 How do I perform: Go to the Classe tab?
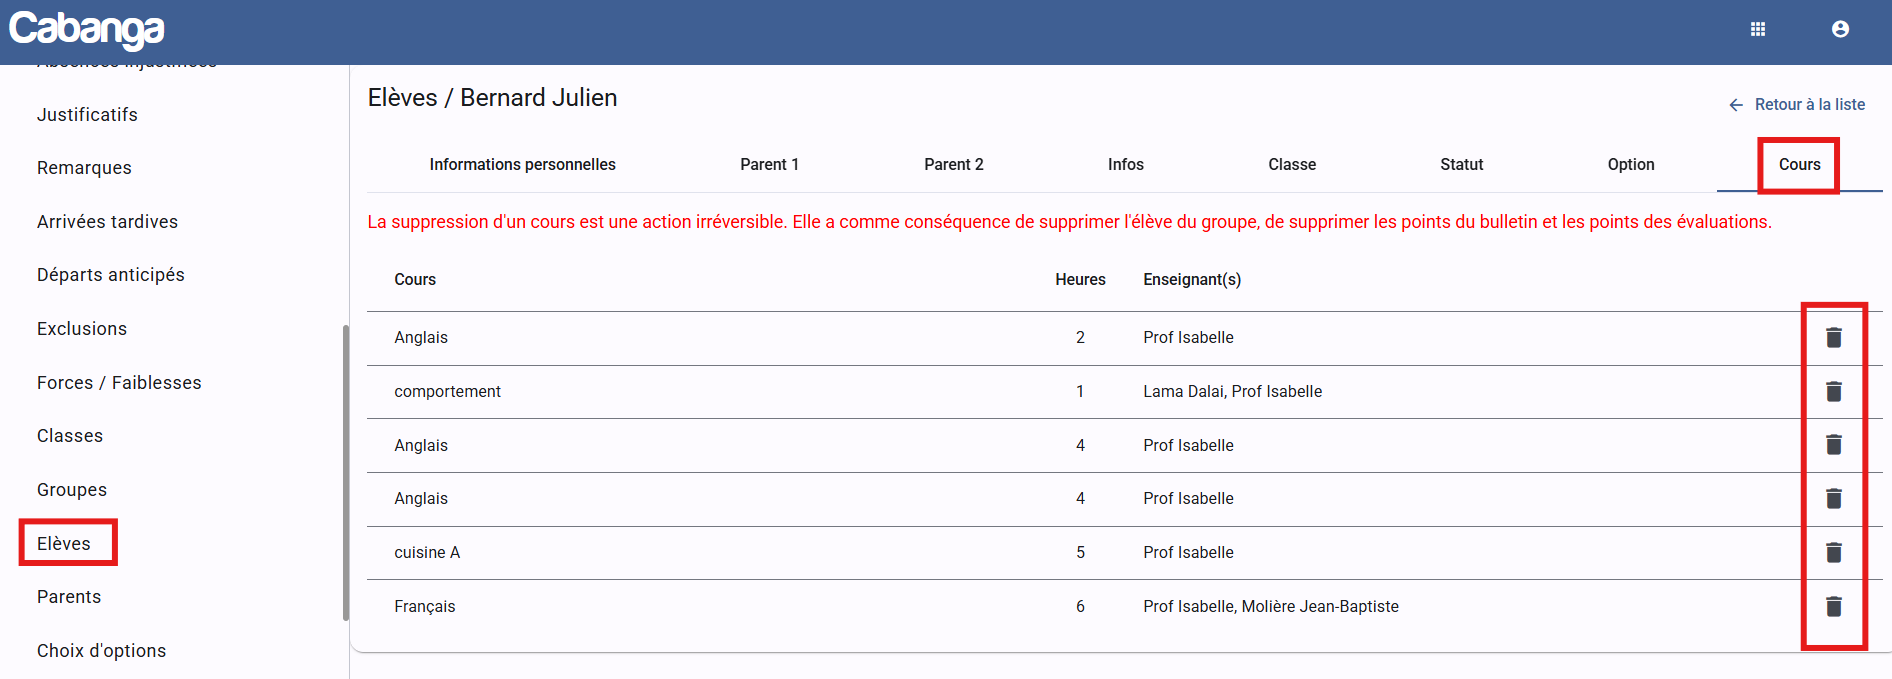point(1291,165)
